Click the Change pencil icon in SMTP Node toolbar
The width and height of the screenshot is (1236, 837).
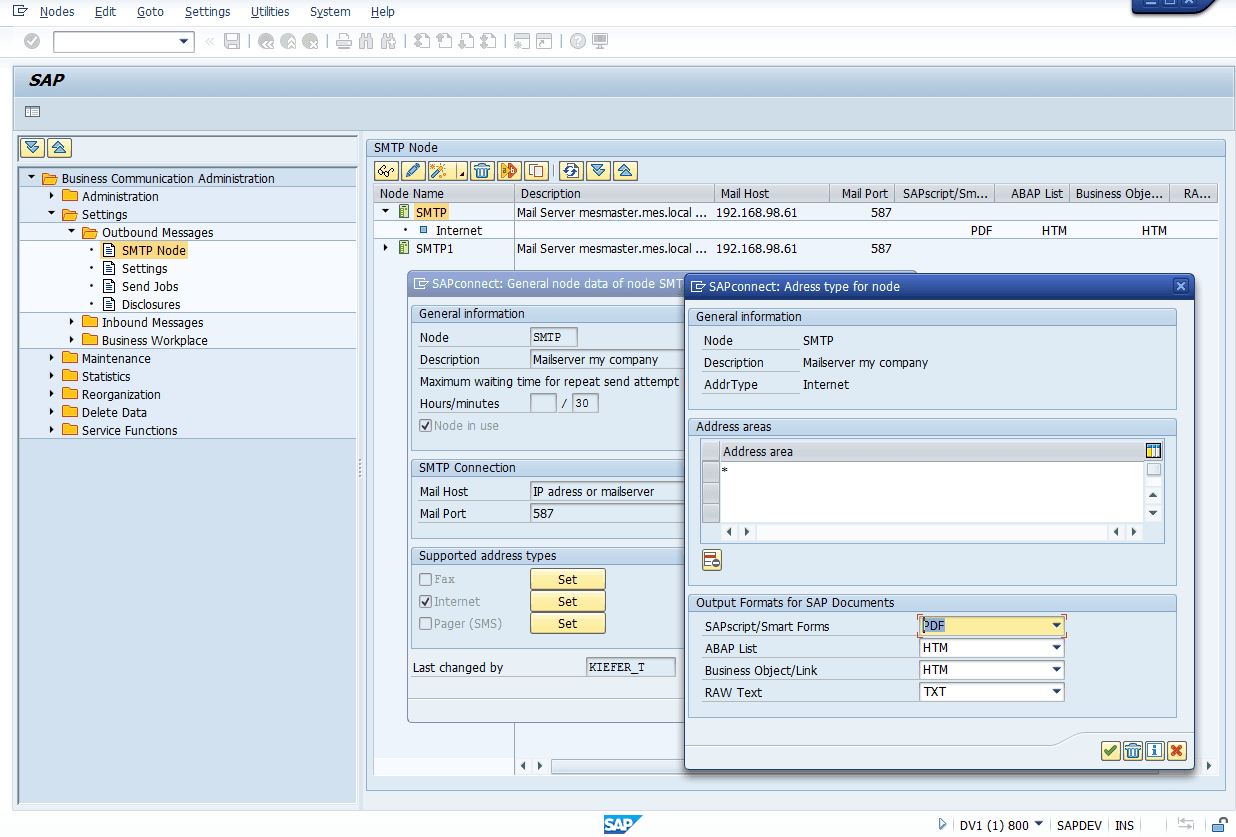(412, 170)
